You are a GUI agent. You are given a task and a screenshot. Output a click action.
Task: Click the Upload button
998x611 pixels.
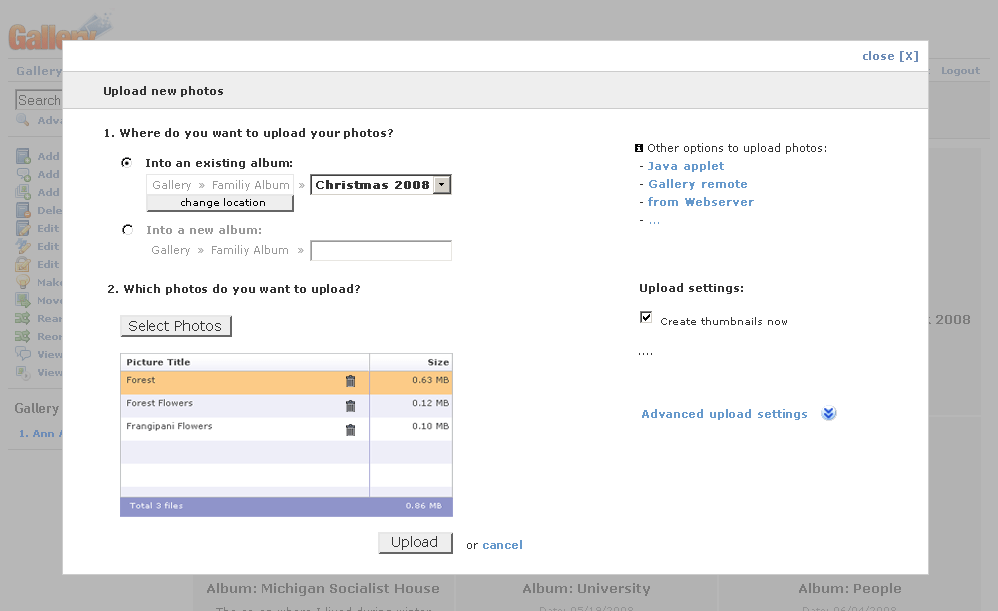click(415, 543)
